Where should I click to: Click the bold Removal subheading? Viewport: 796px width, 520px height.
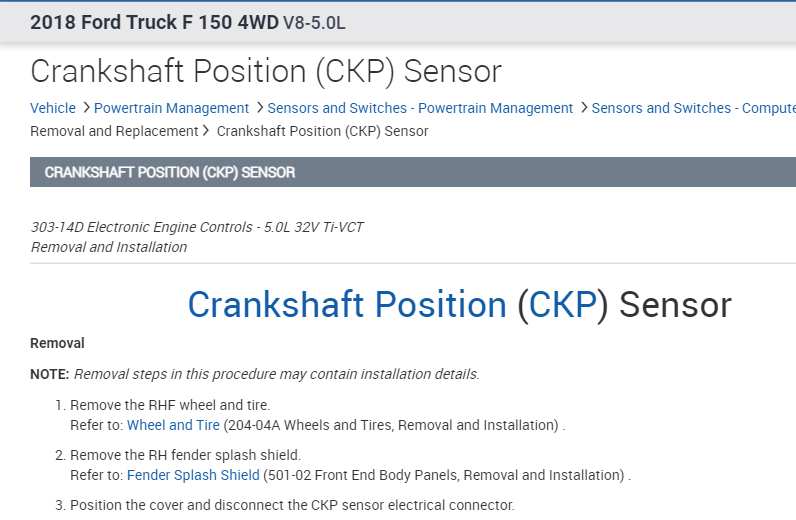(x=58, y=343)
